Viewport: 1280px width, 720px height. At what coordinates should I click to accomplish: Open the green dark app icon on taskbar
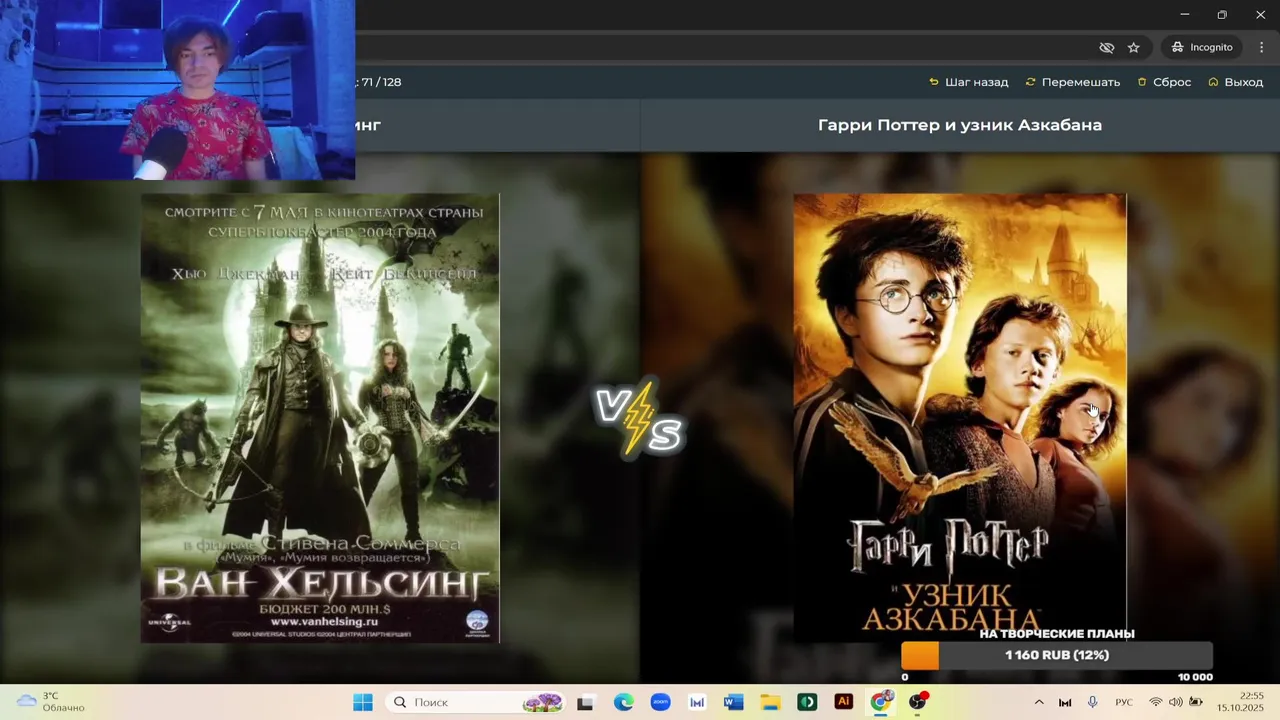pos(807,702)
